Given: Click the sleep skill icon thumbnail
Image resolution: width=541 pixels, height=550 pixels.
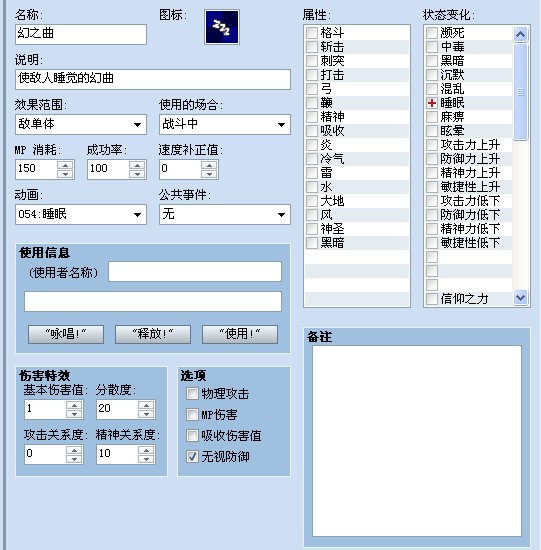Looking at the screenshot, I should (x=222, y=27).
